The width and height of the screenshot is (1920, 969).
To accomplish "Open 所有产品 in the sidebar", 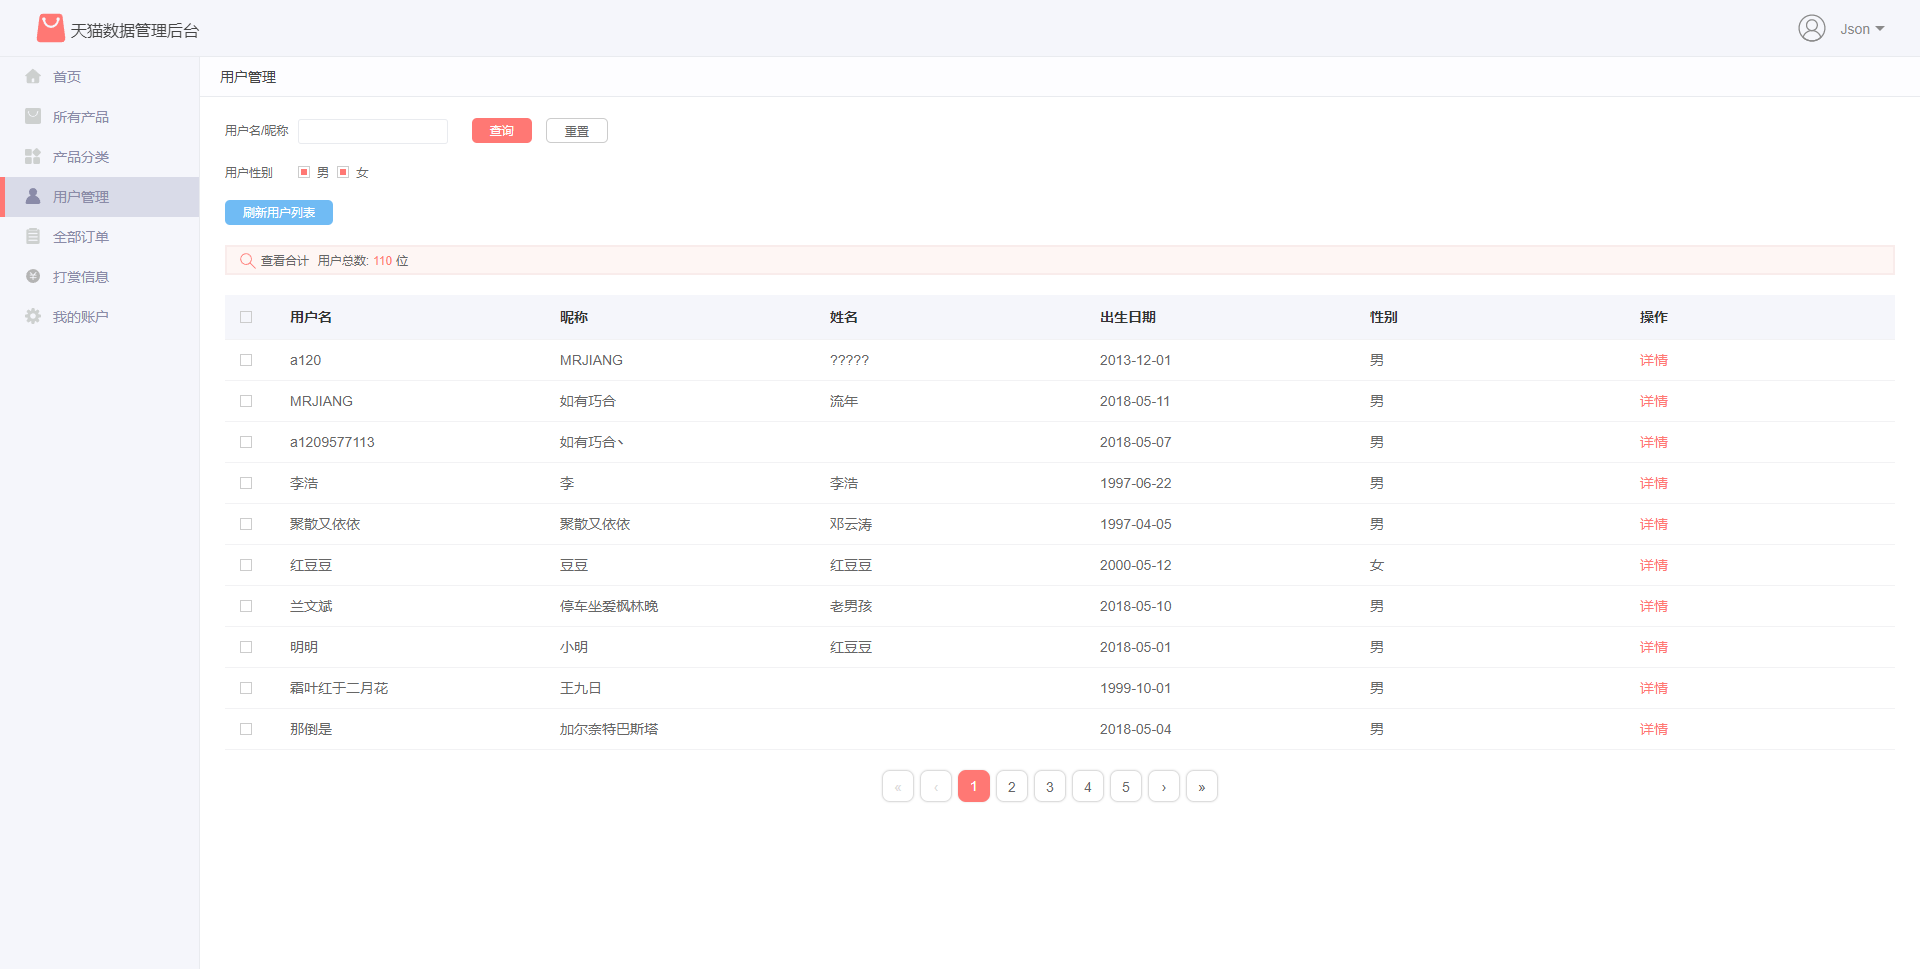I will 100,117.
